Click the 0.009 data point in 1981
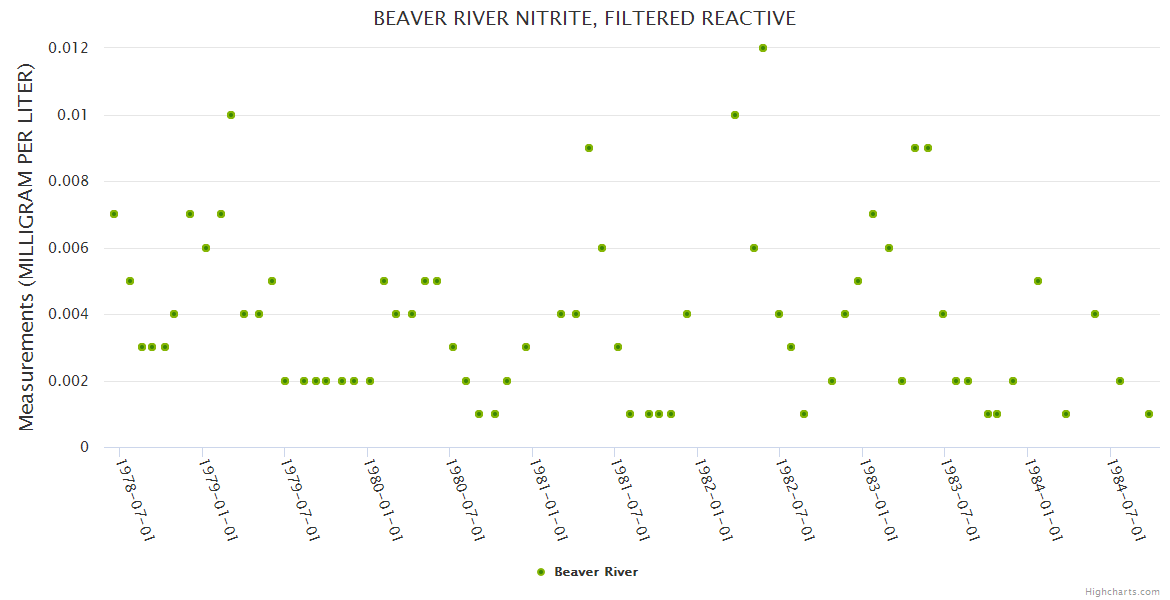 click(589, 148)
